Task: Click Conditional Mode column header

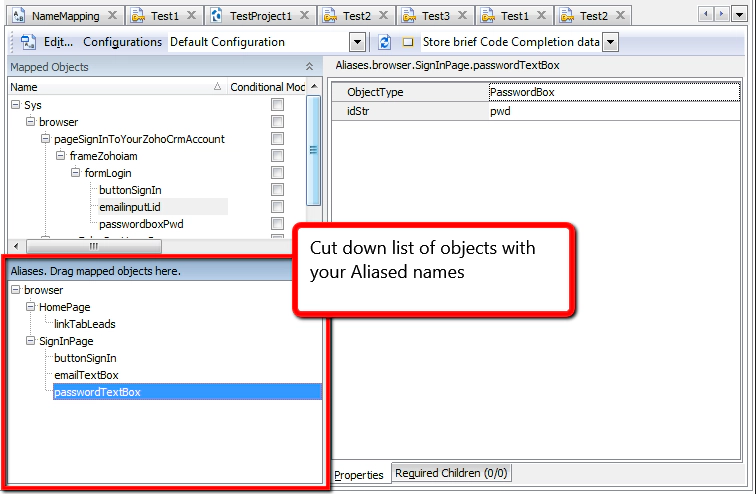Action: pos(267,87)
